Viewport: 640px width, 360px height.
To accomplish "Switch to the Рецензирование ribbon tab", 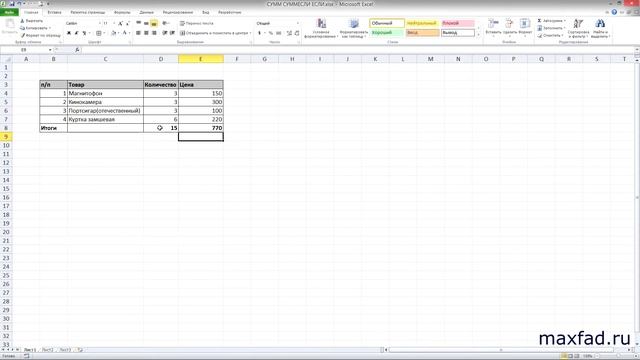I will [178, 12].
